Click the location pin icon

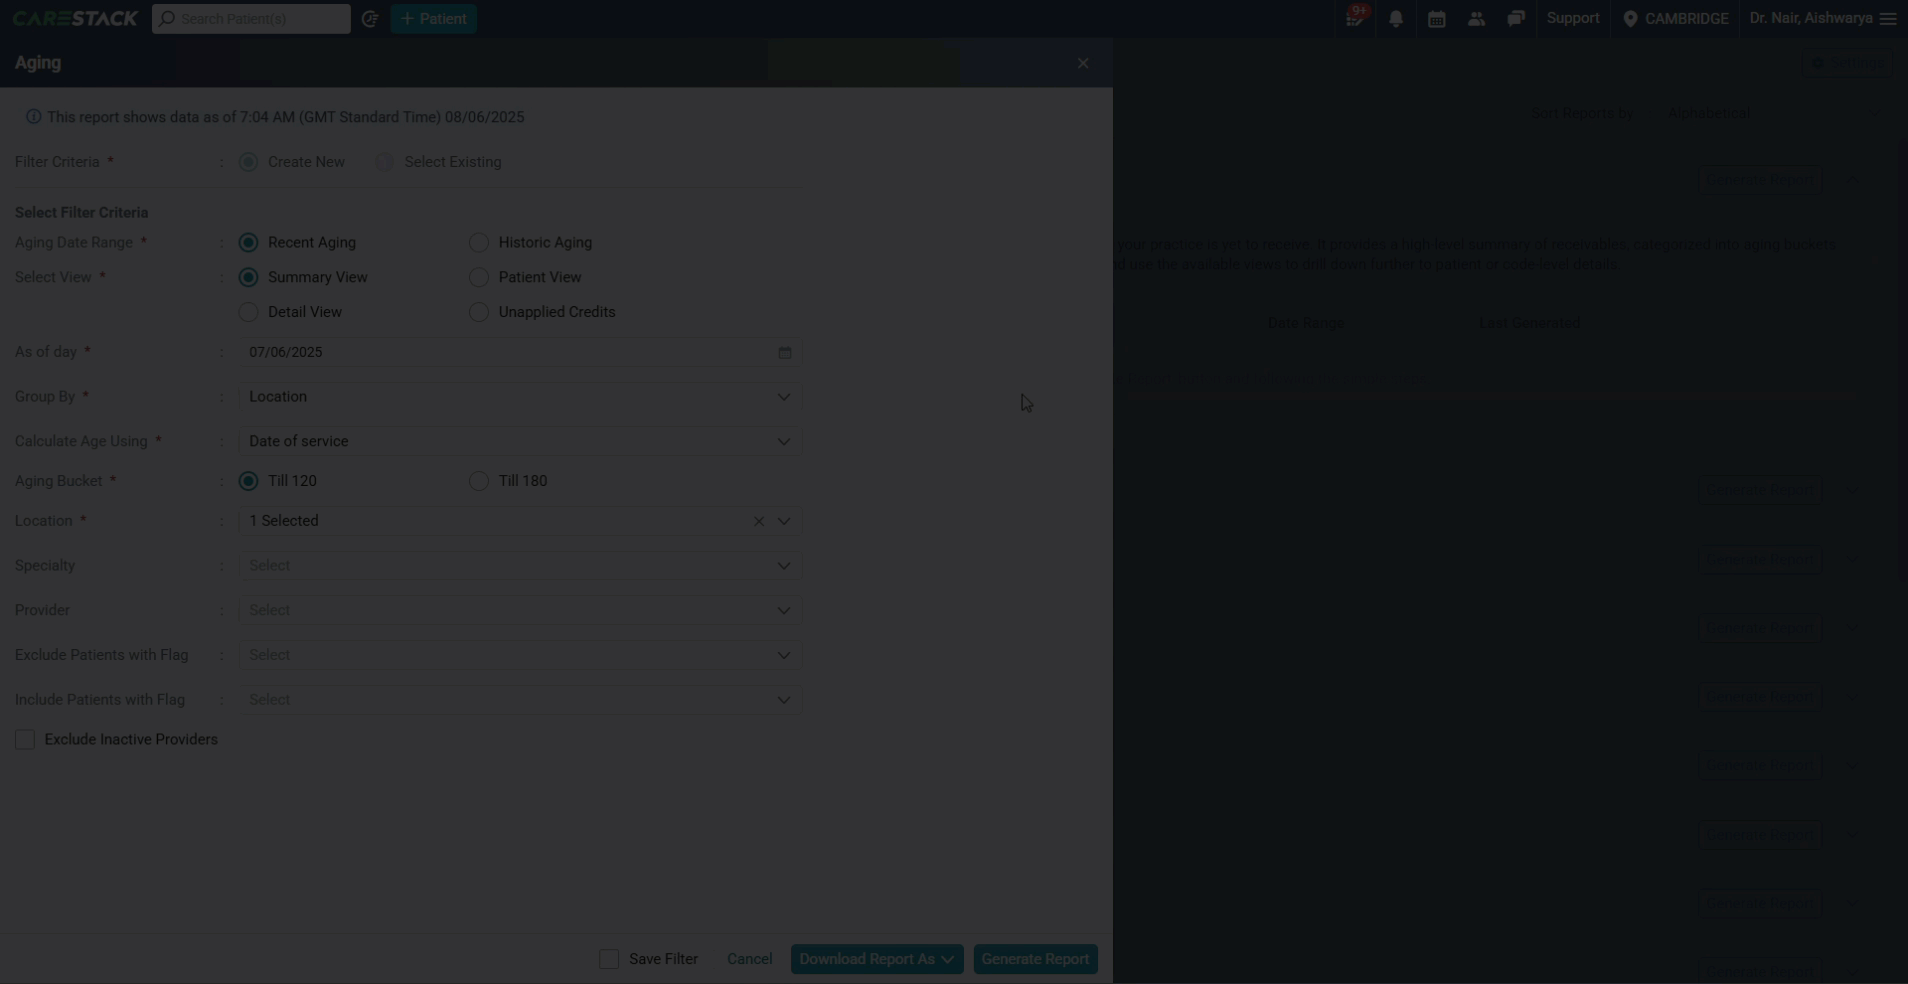click(1630, 18)
